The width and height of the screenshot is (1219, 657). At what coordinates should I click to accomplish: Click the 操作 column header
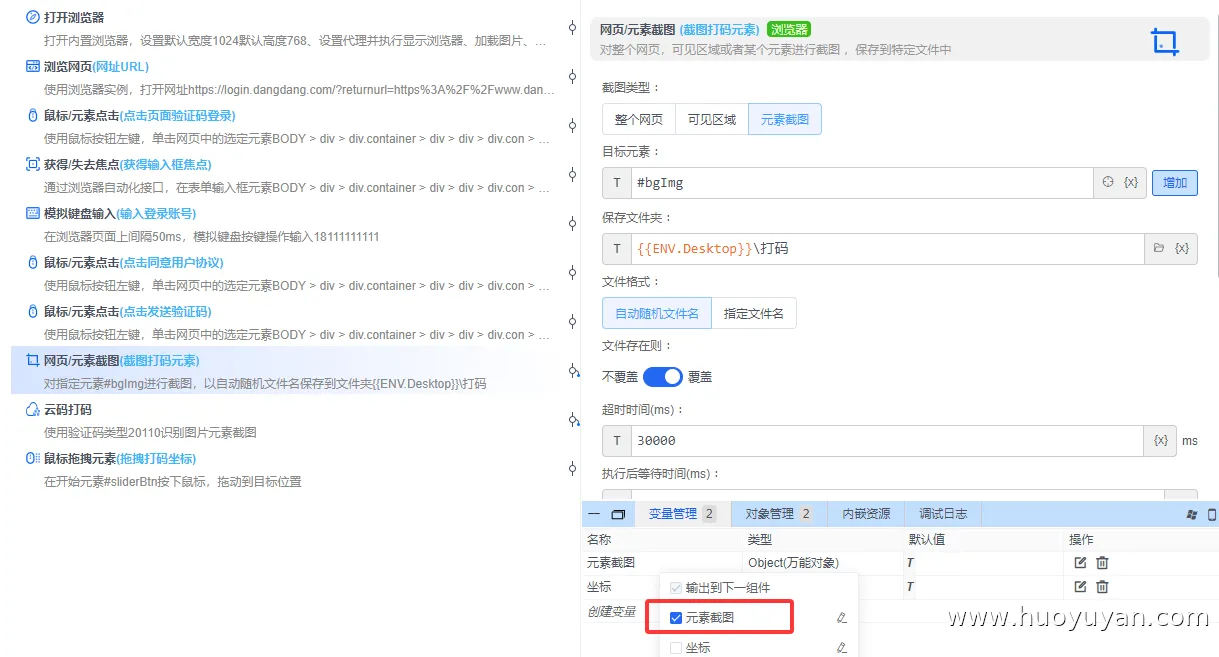1081,539
